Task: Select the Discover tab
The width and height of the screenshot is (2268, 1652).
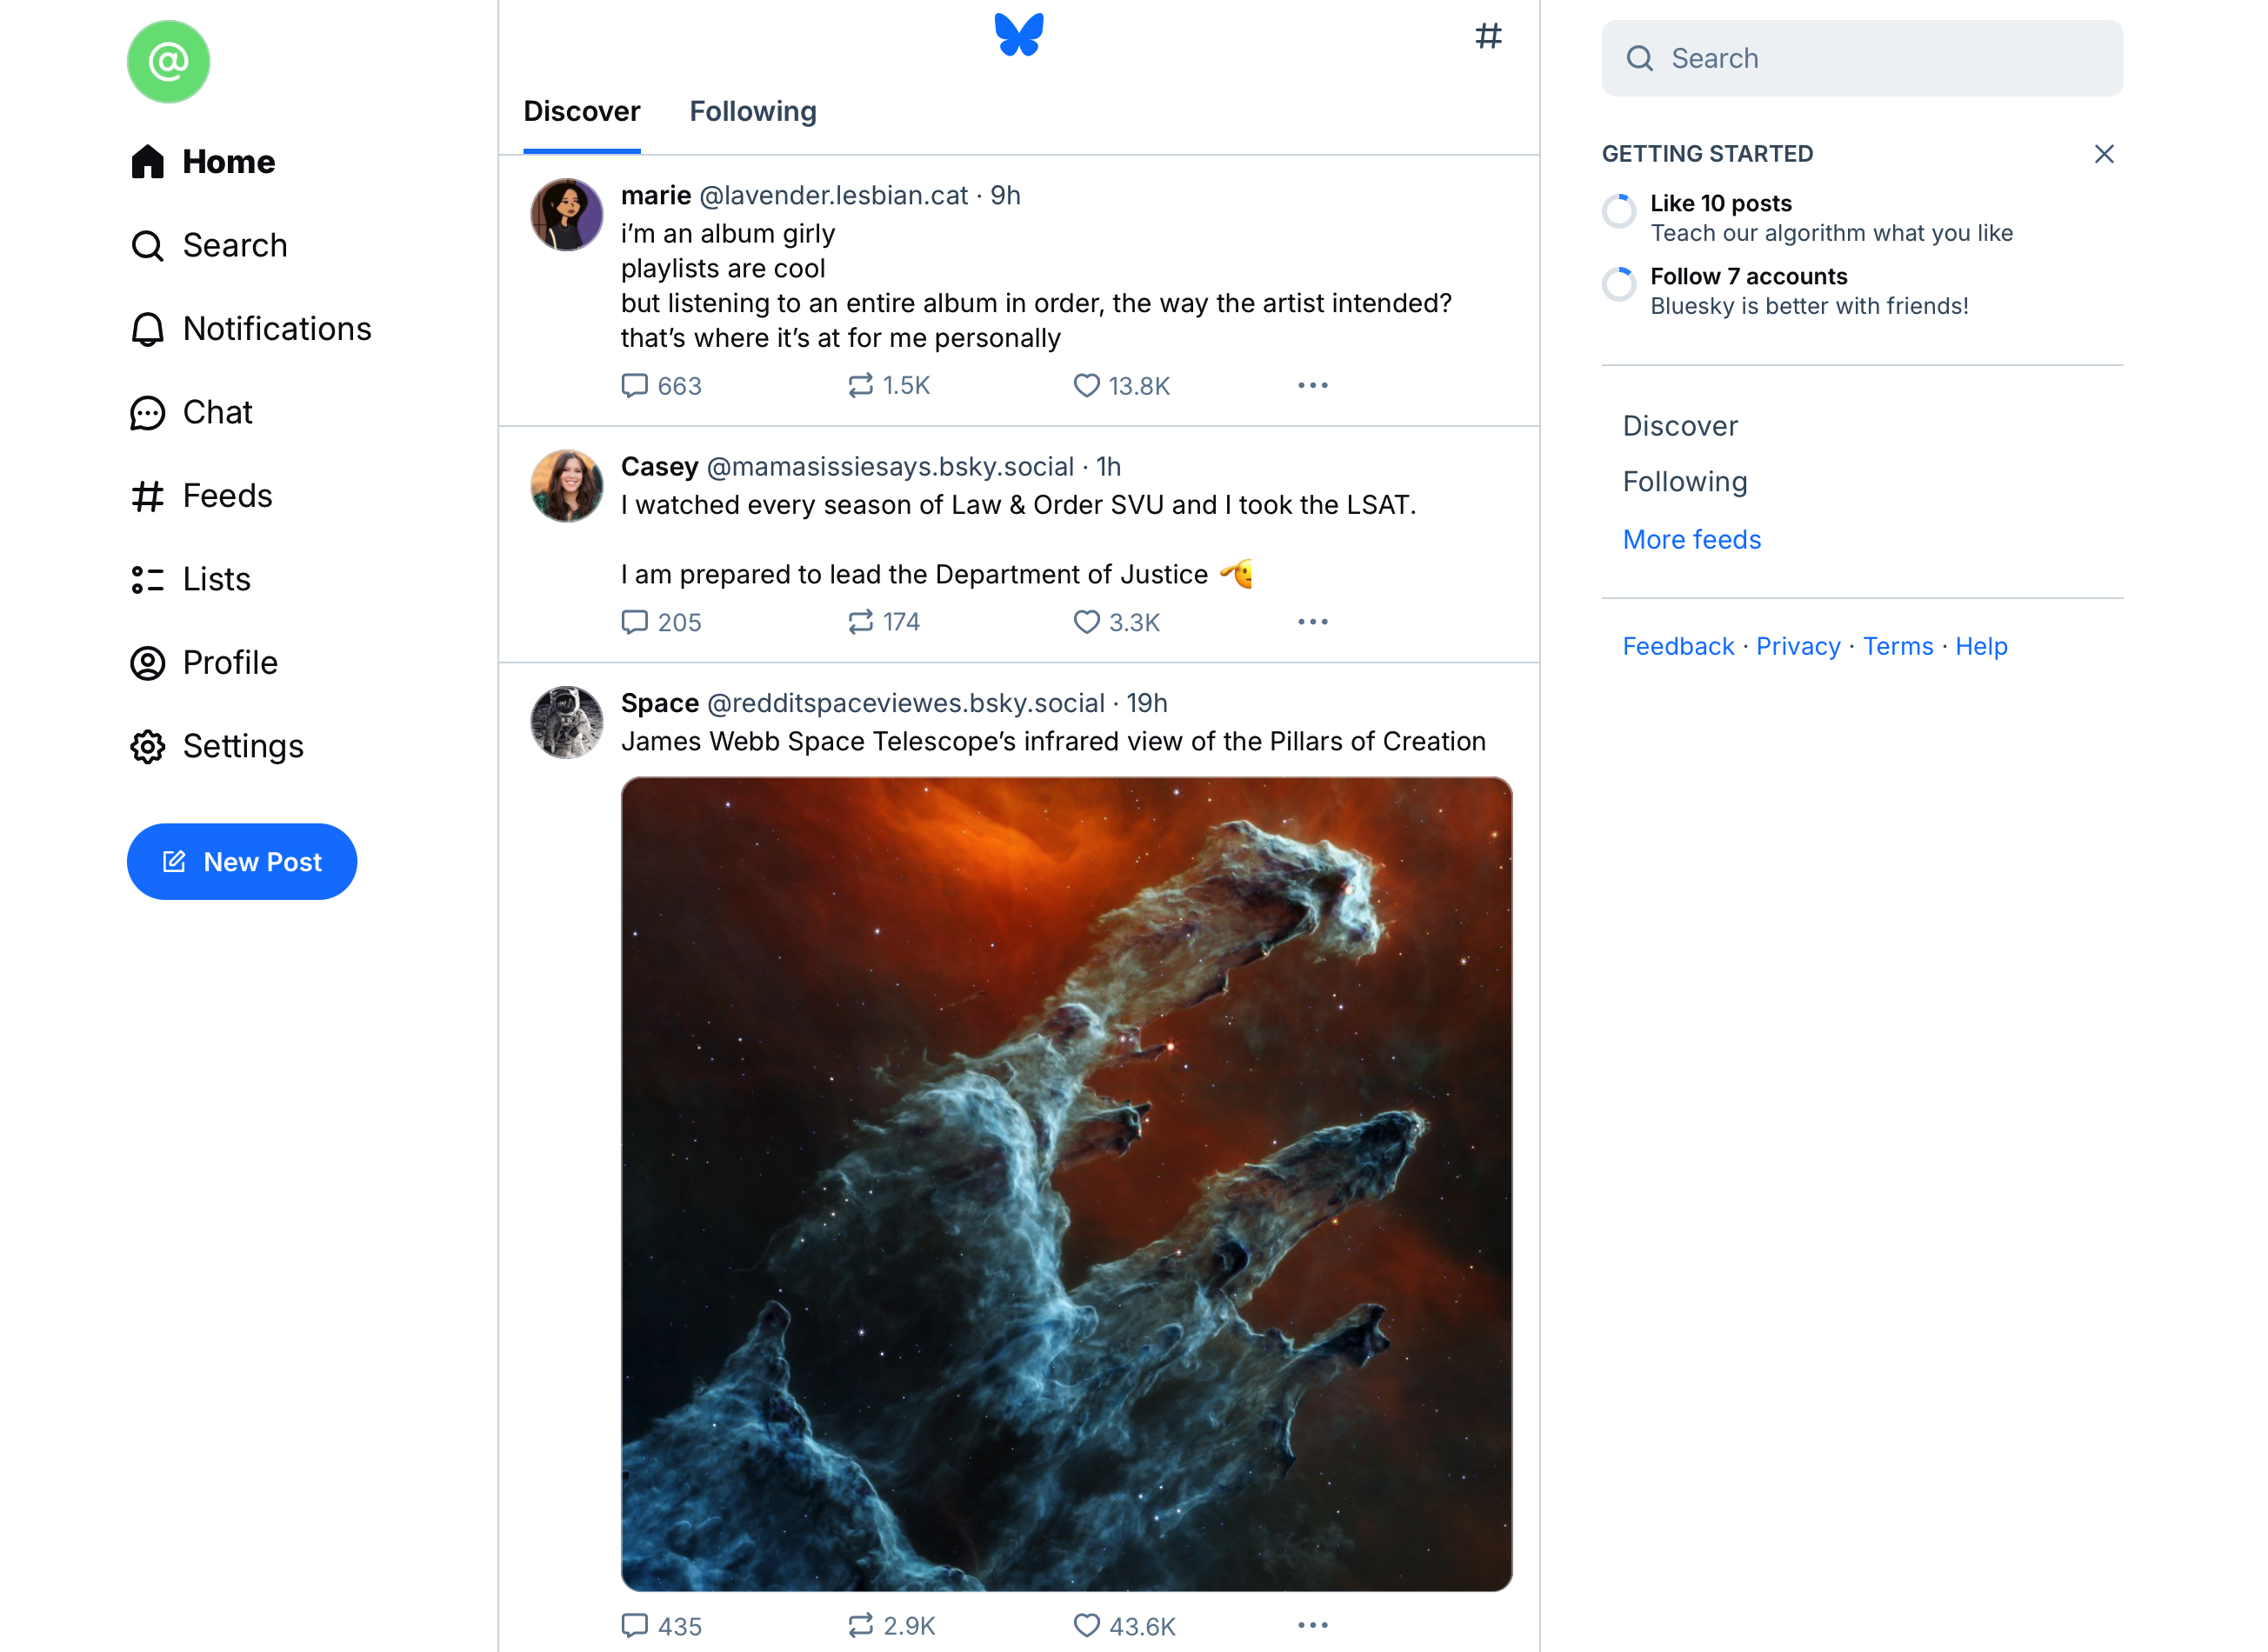Action: (581, 111)
